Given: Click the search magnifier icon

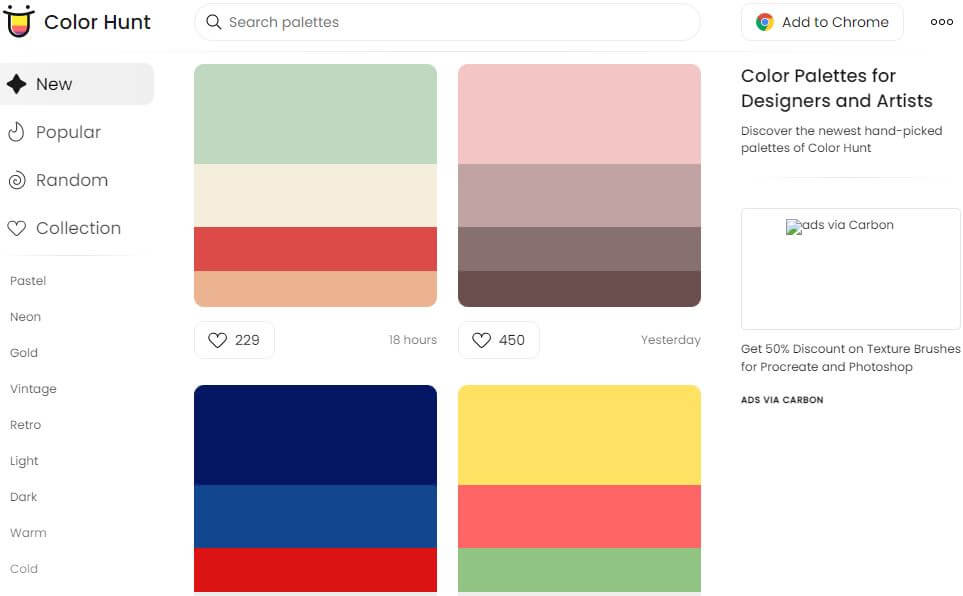Looking at the screenshot, I should [x=213, y=22].
